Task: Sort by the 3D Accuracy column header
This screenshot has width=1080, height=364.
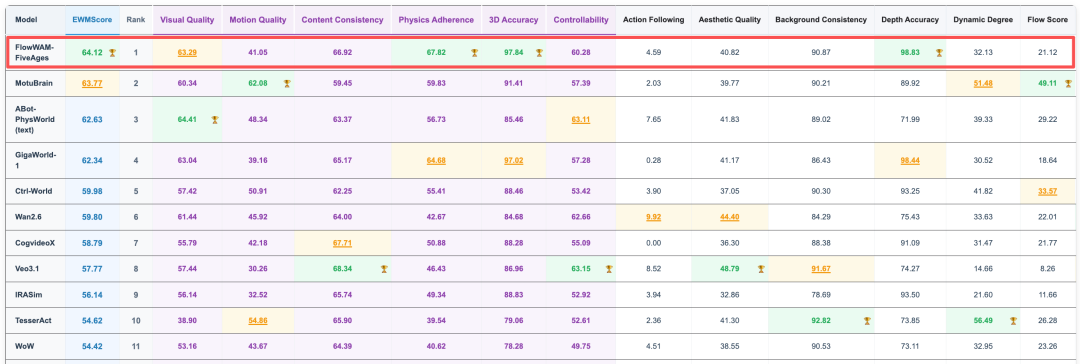Action: [x=513, y=20]
